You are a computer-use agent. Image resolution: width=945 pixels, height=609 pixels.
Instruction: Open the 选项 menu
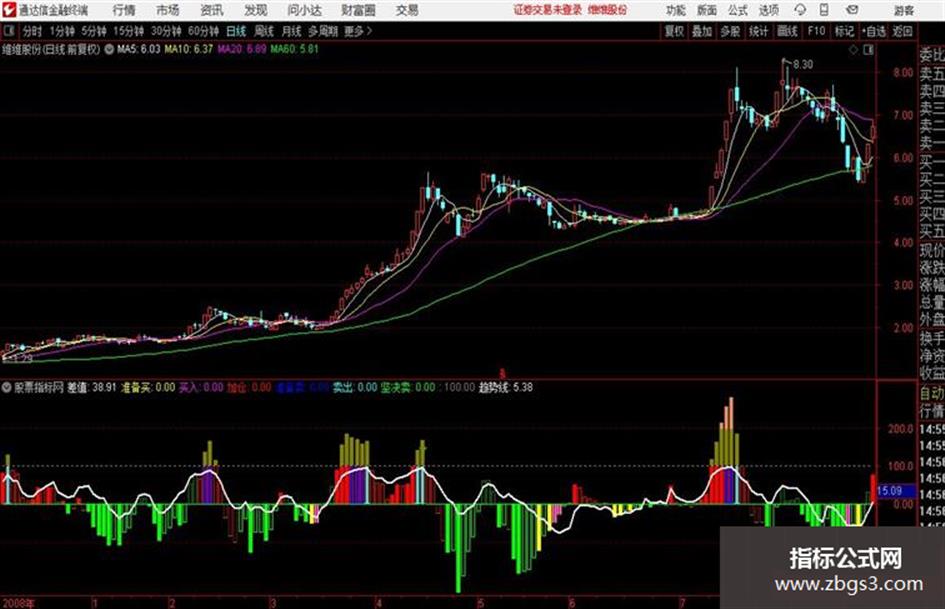point(769,10)
